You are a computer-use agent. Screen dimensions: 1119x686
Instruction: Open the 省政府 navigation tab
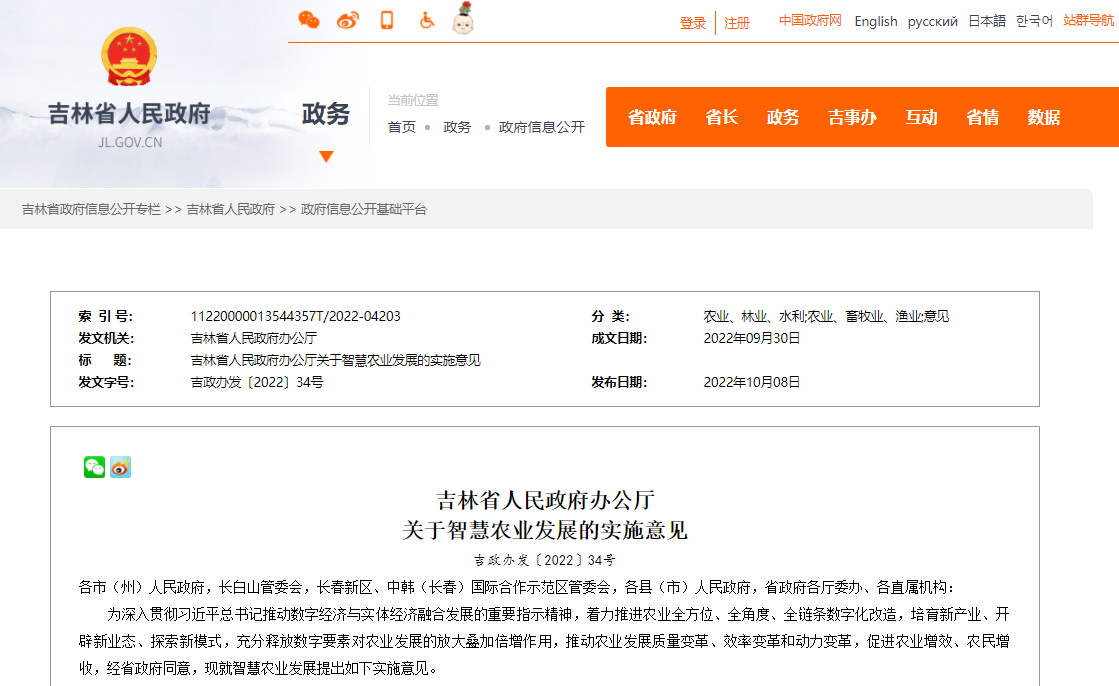(652, 117)
